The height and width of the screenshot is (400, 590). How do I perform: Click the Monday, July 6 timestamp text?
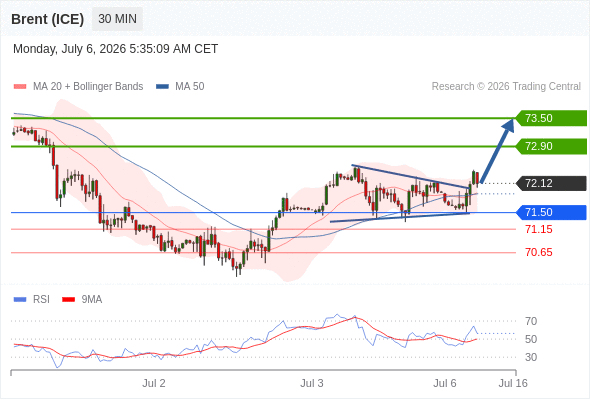(116, 49)
